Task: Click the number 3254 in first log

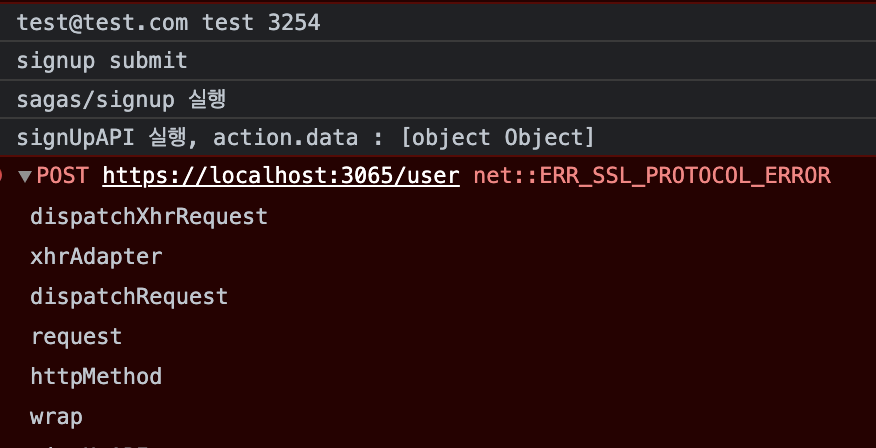Action: pos(294,22)
